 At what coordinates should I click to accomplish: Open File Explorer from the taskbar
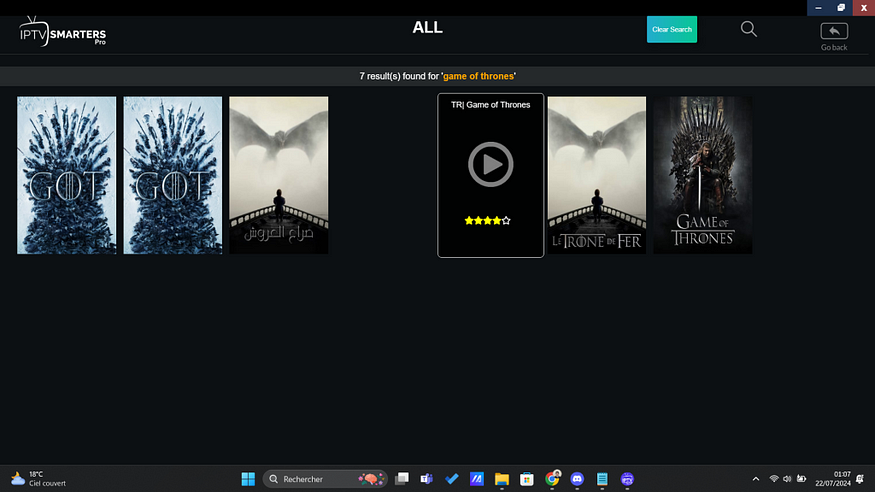pyautogui.click(x=502, y=479)
